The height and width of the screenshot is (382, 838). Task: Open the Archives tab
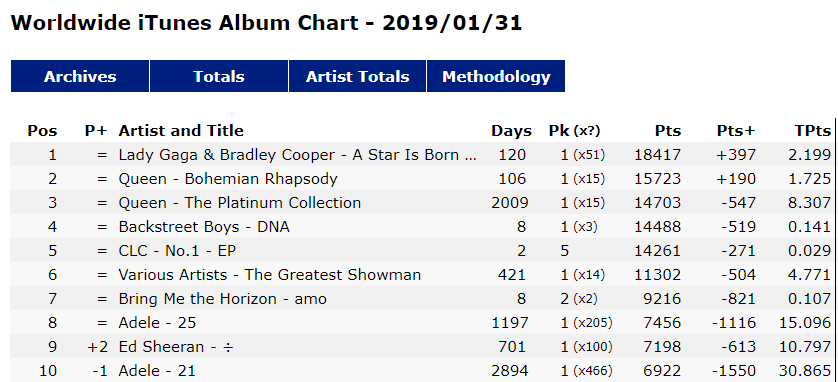click(x=80, y=76)
